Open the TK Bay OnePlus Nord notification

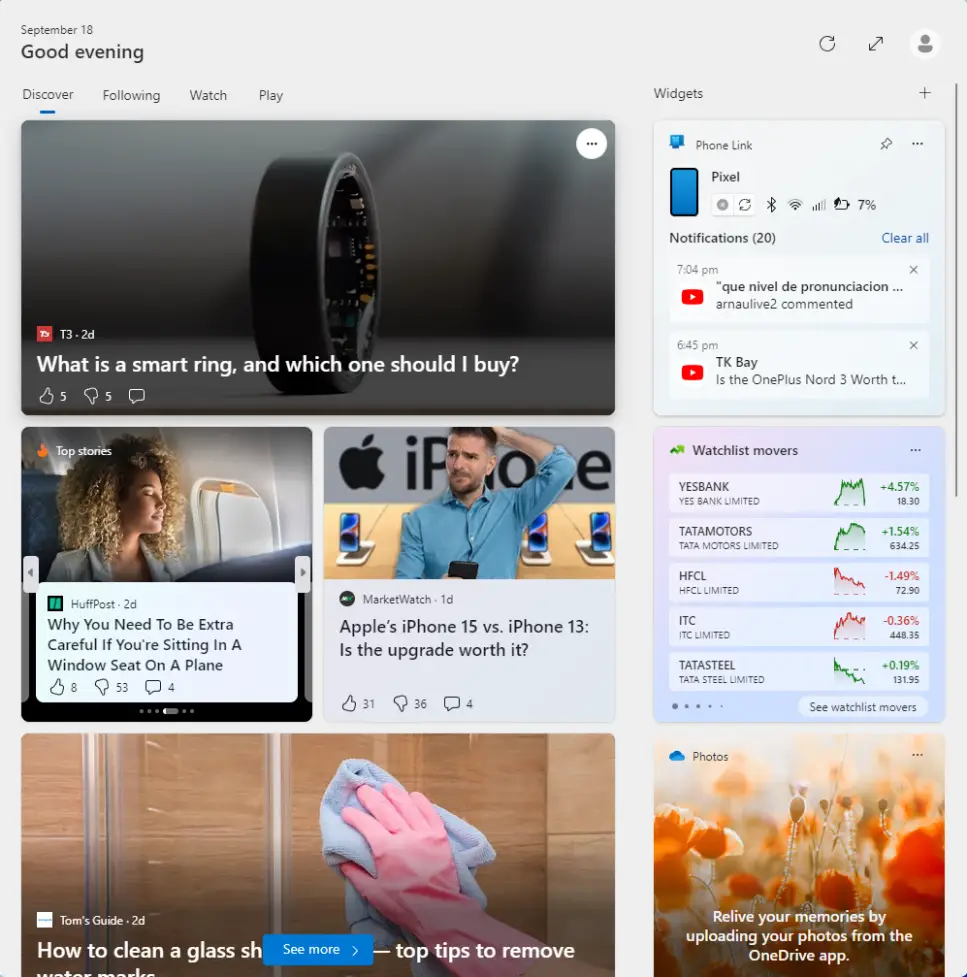click(799, 365)
